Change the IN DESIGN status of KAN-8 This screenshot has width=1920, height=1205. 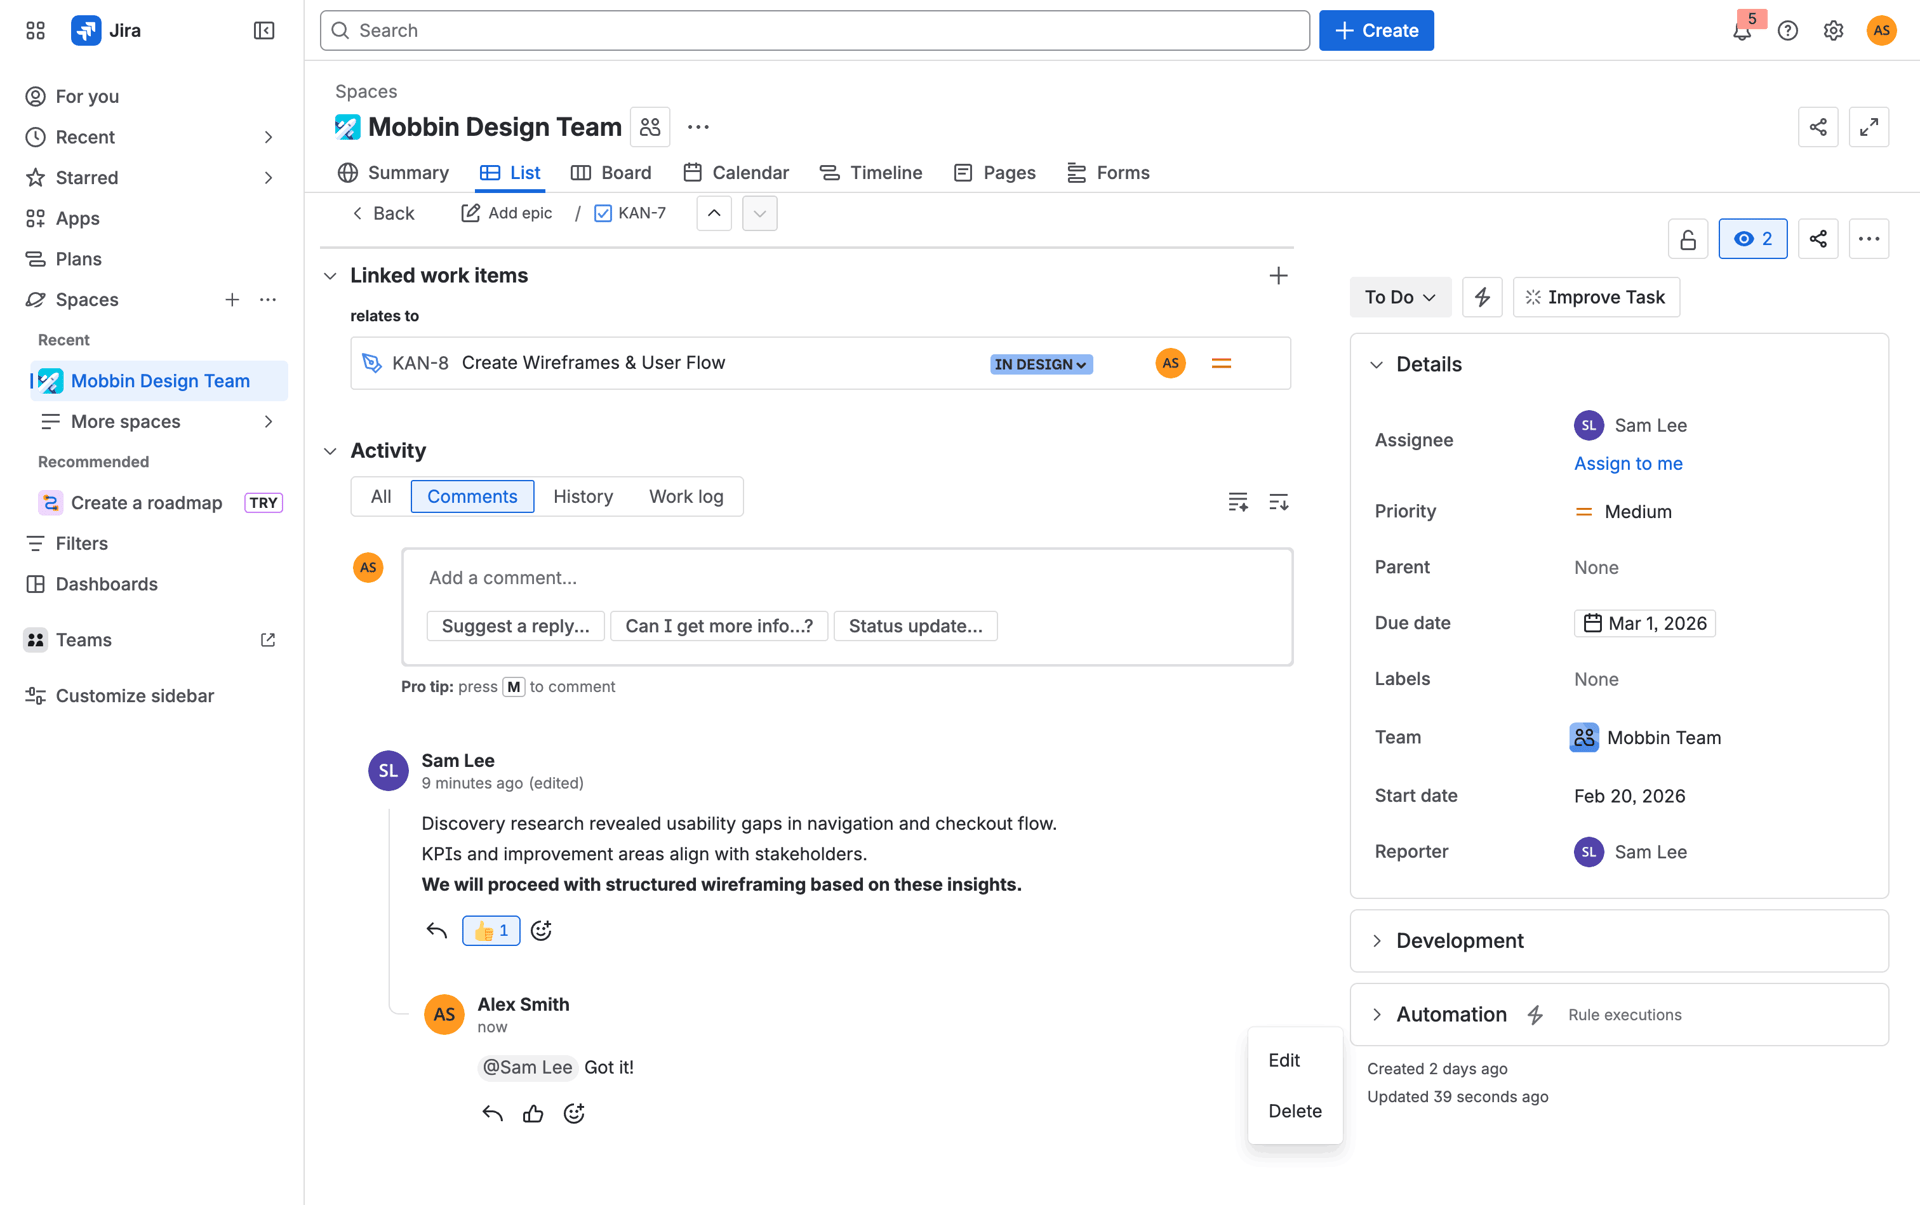[1041, 364]
